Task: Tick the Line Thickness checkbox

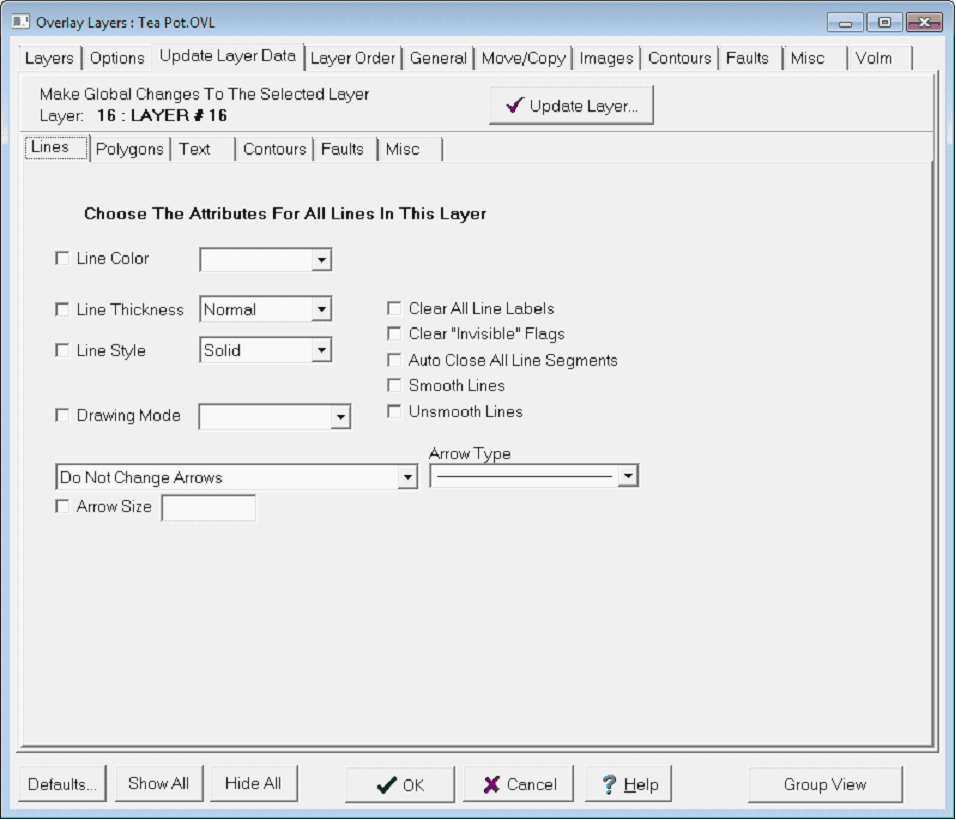Action: tap(63, 310)
